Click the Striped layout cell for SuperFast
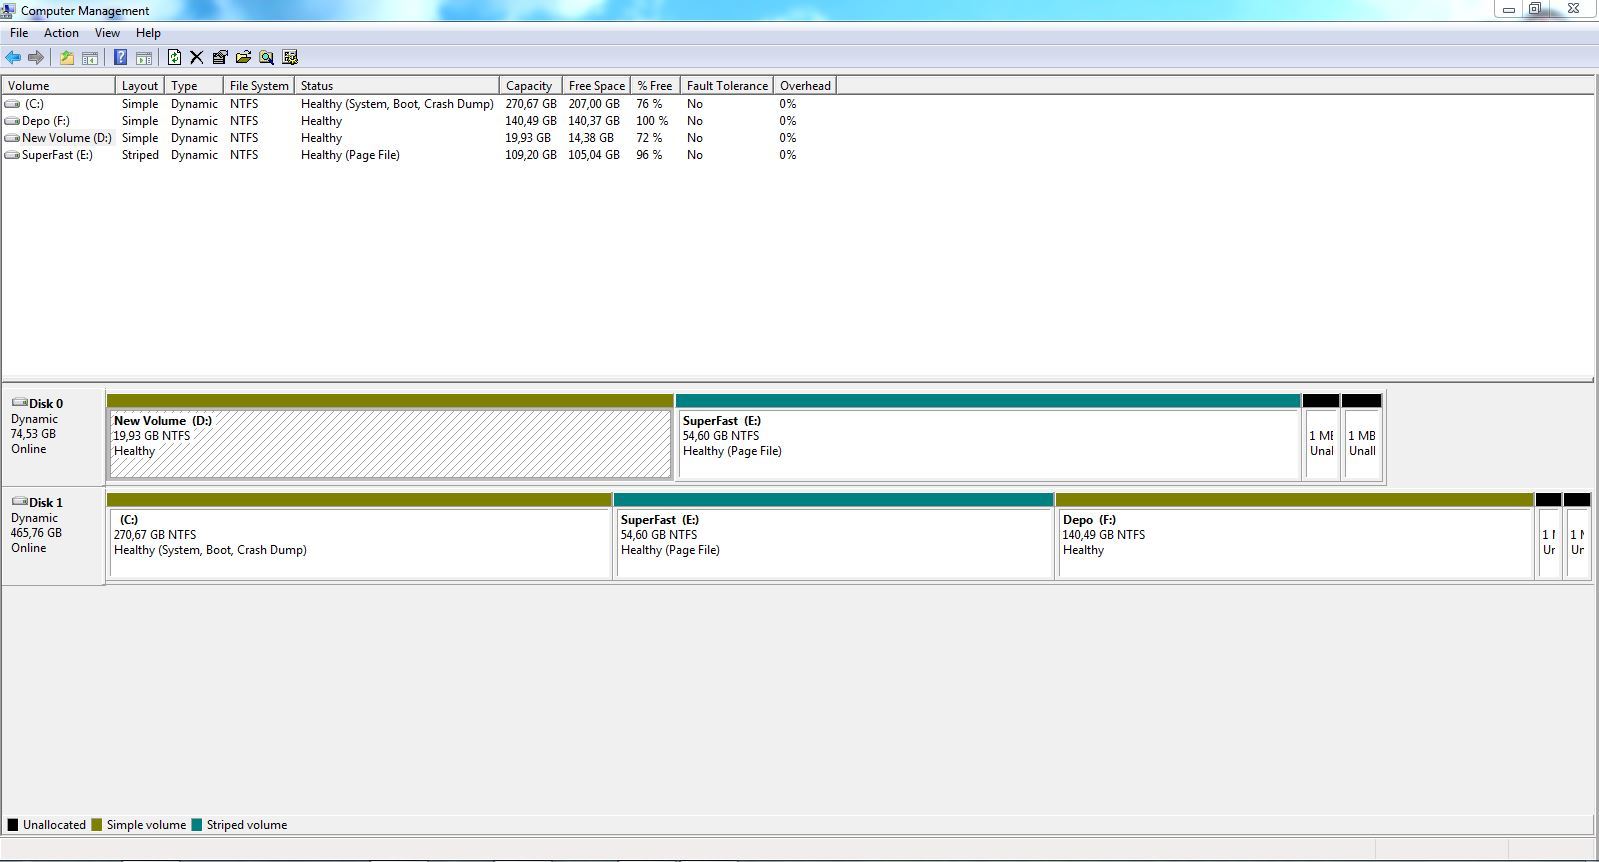 [140, 155]
